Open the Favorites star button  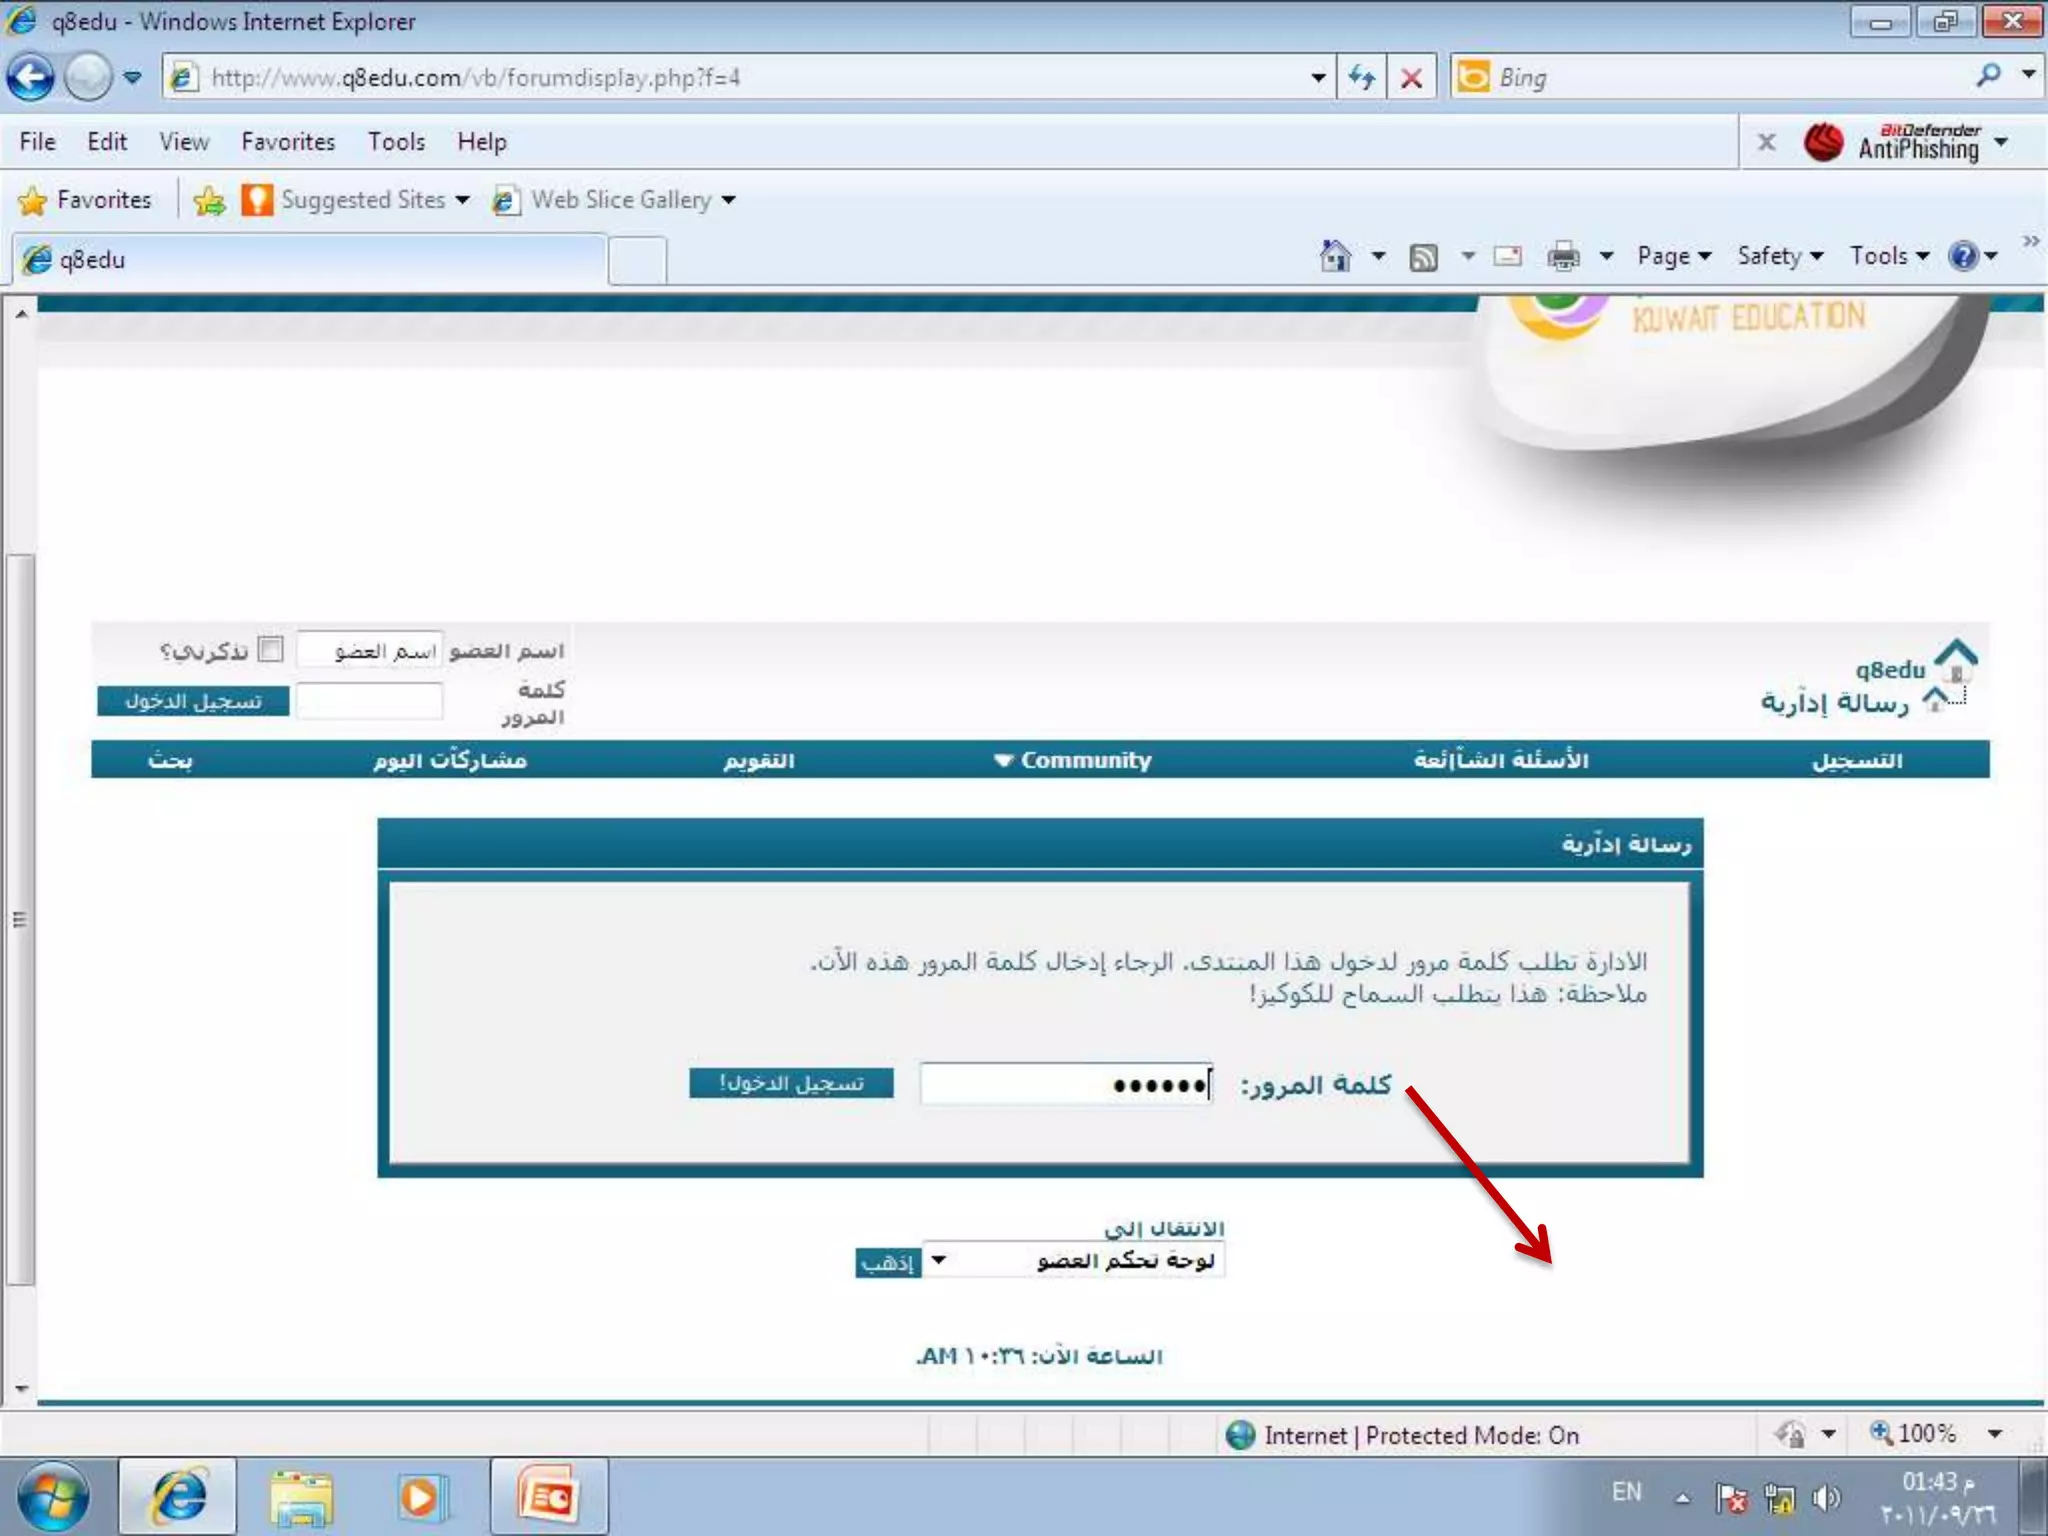(85, 200)
